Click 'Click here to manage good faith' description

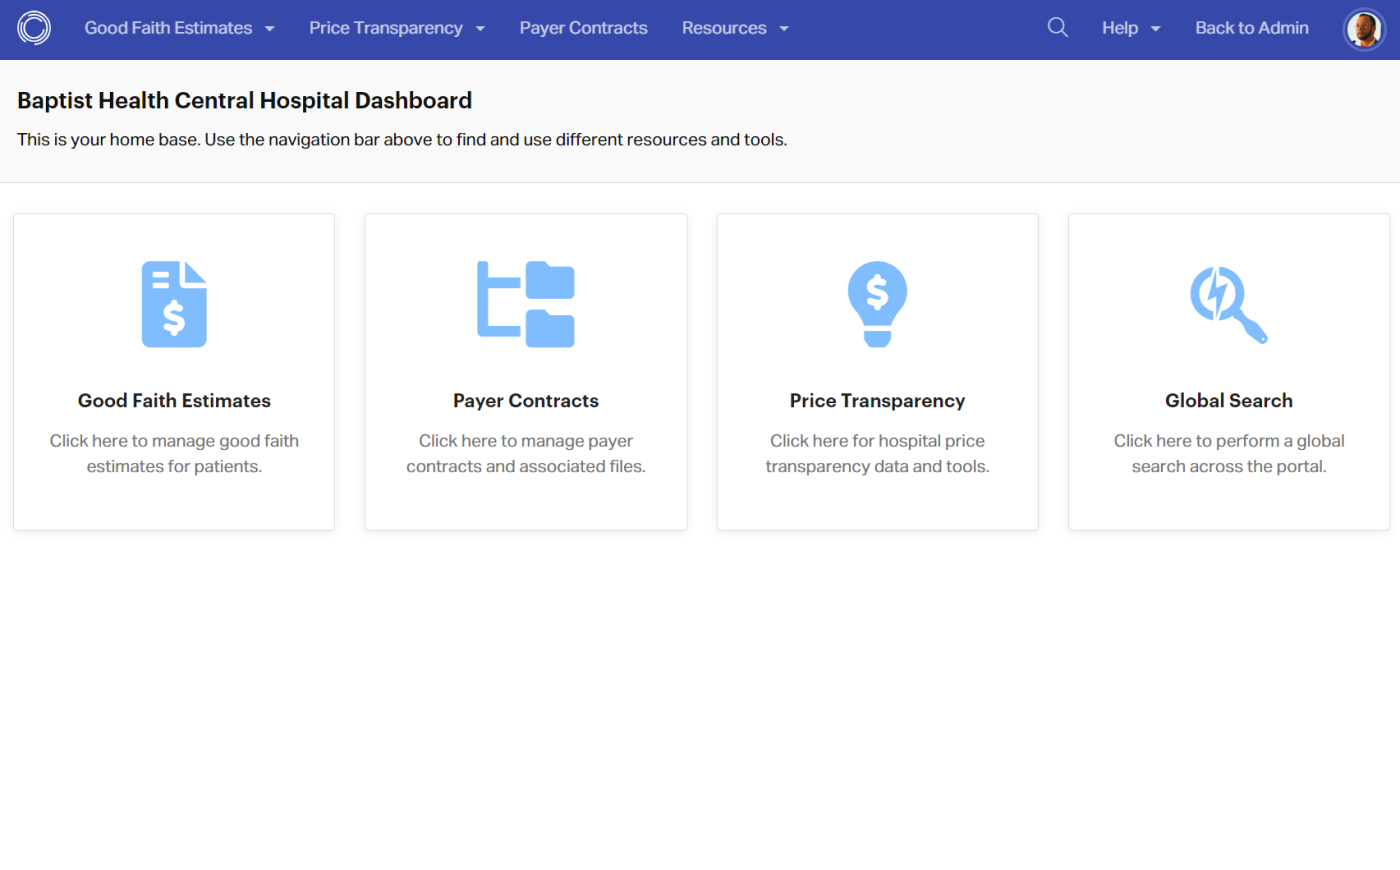(174, 453)
